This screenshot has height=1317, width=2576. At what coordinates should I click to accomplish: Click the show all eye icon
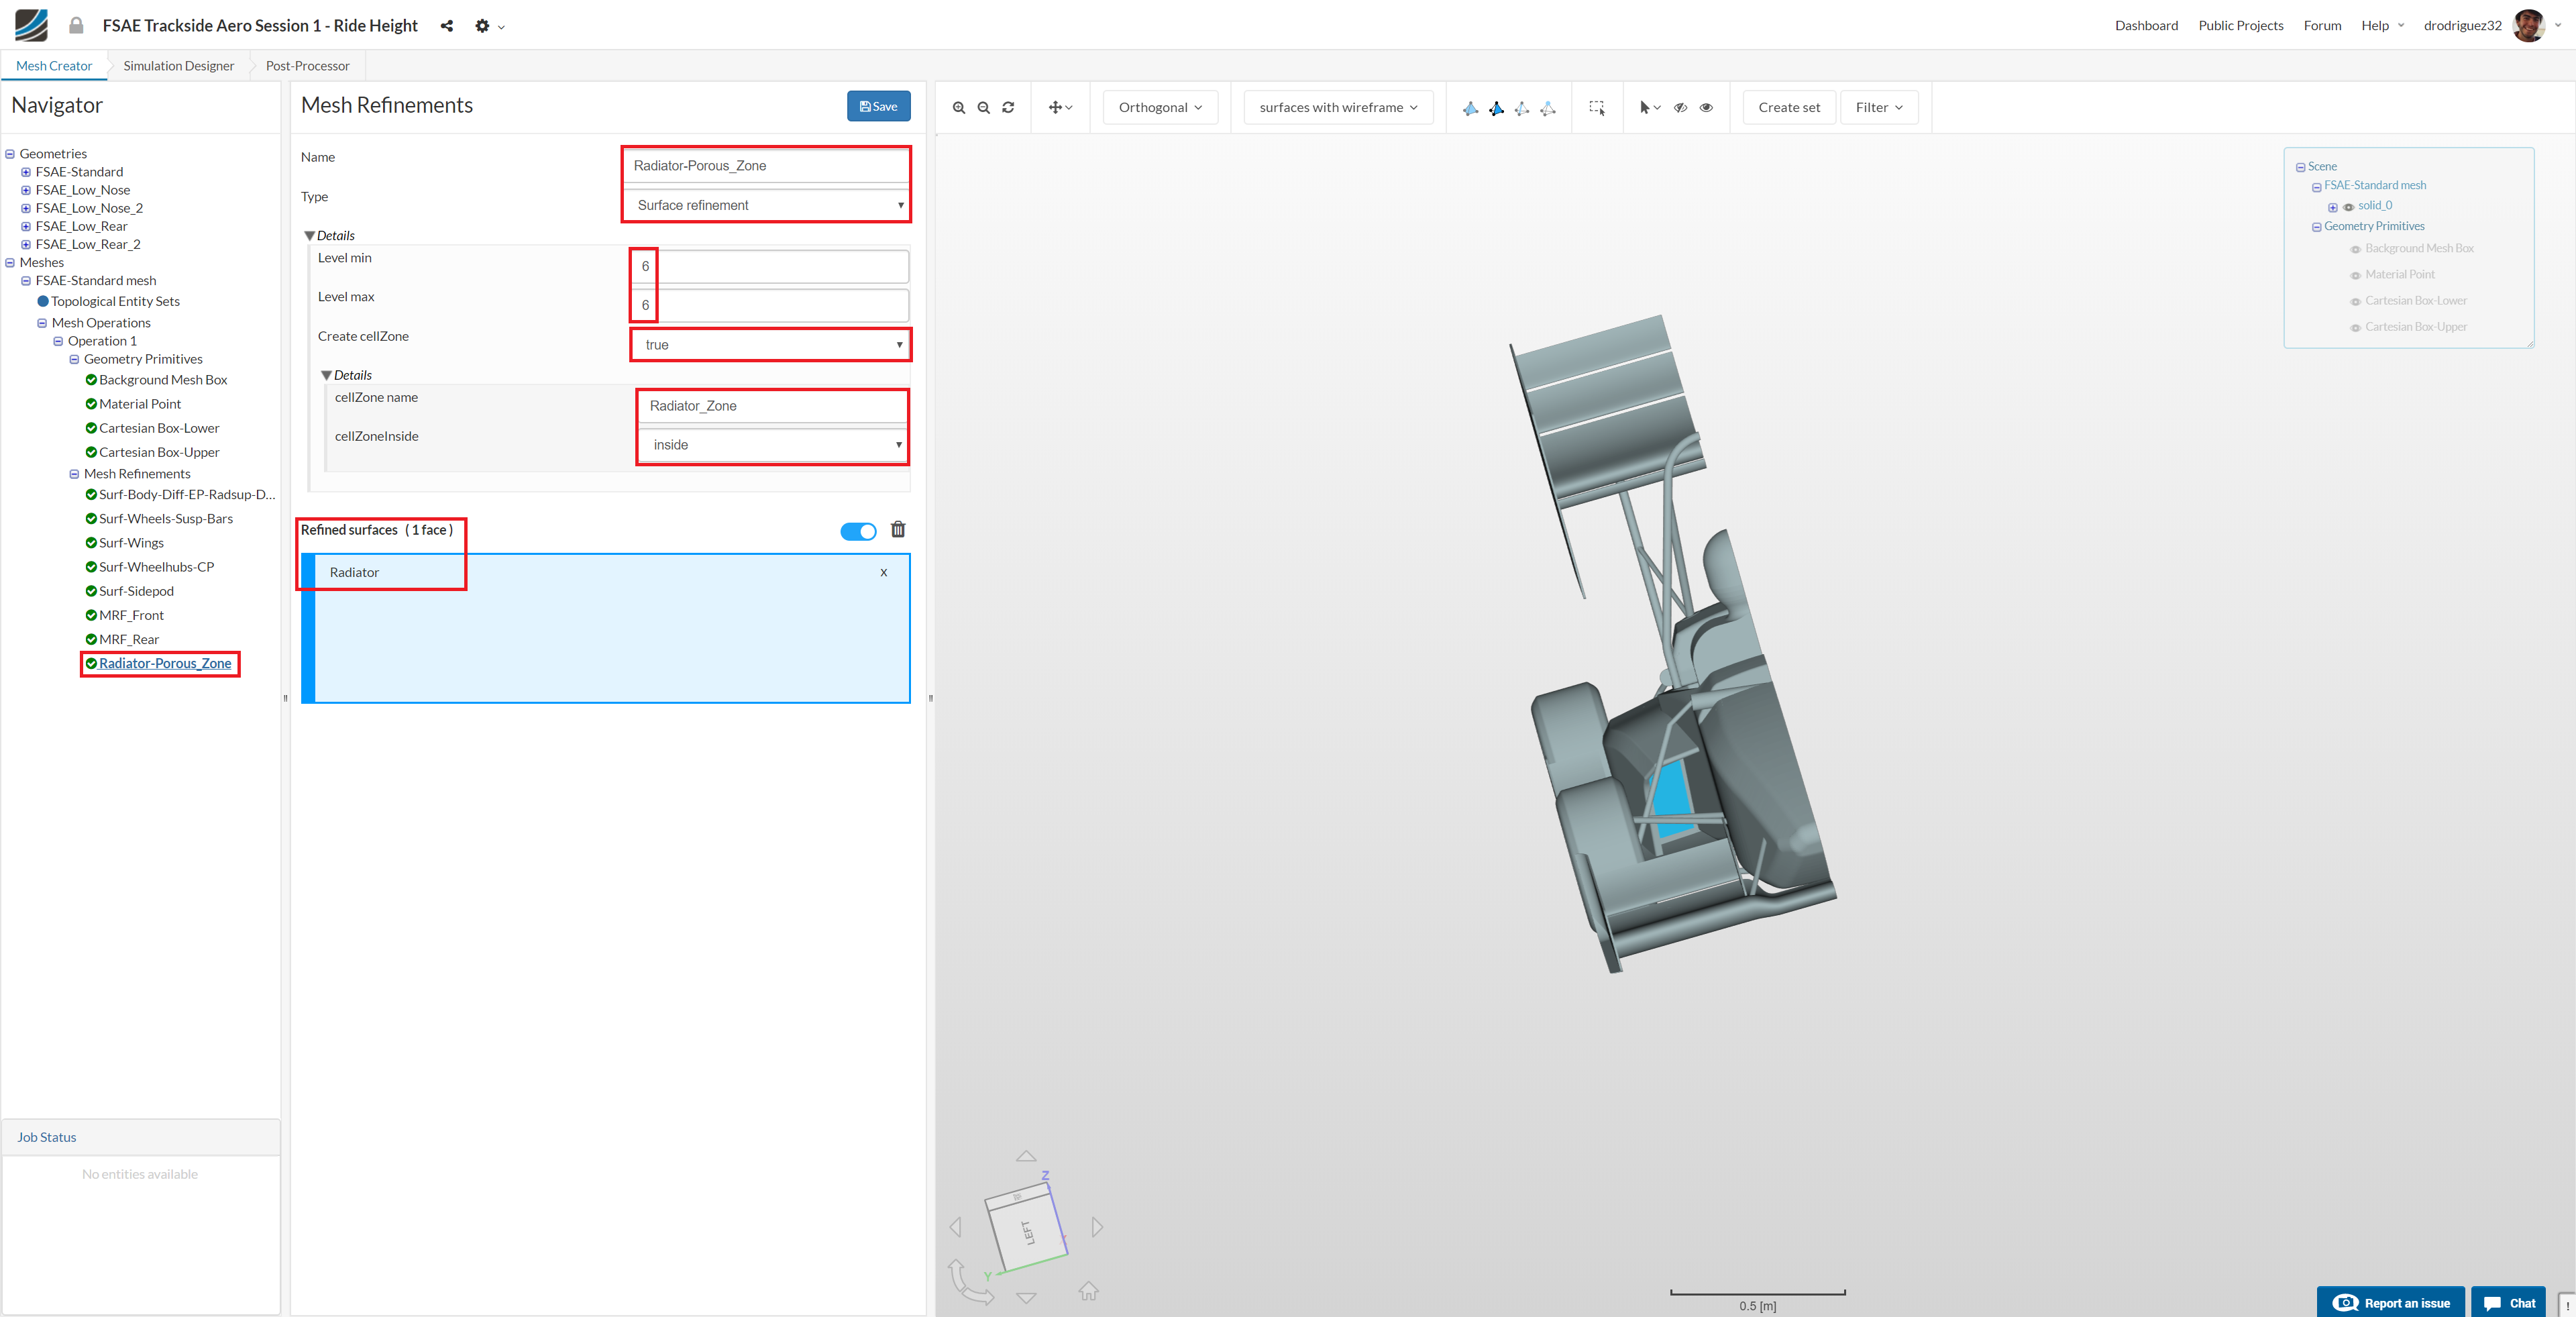point(1706,108)
